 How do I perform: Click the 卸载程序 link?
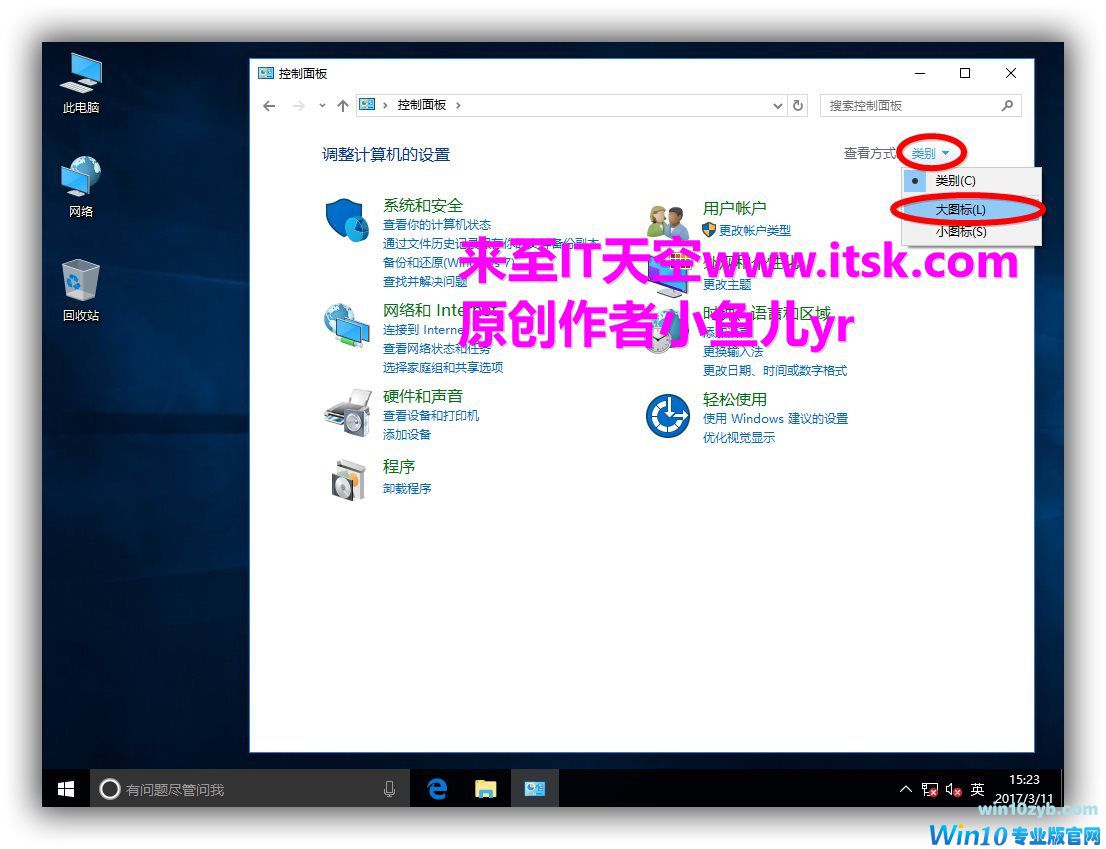click(x=407, y=488)
